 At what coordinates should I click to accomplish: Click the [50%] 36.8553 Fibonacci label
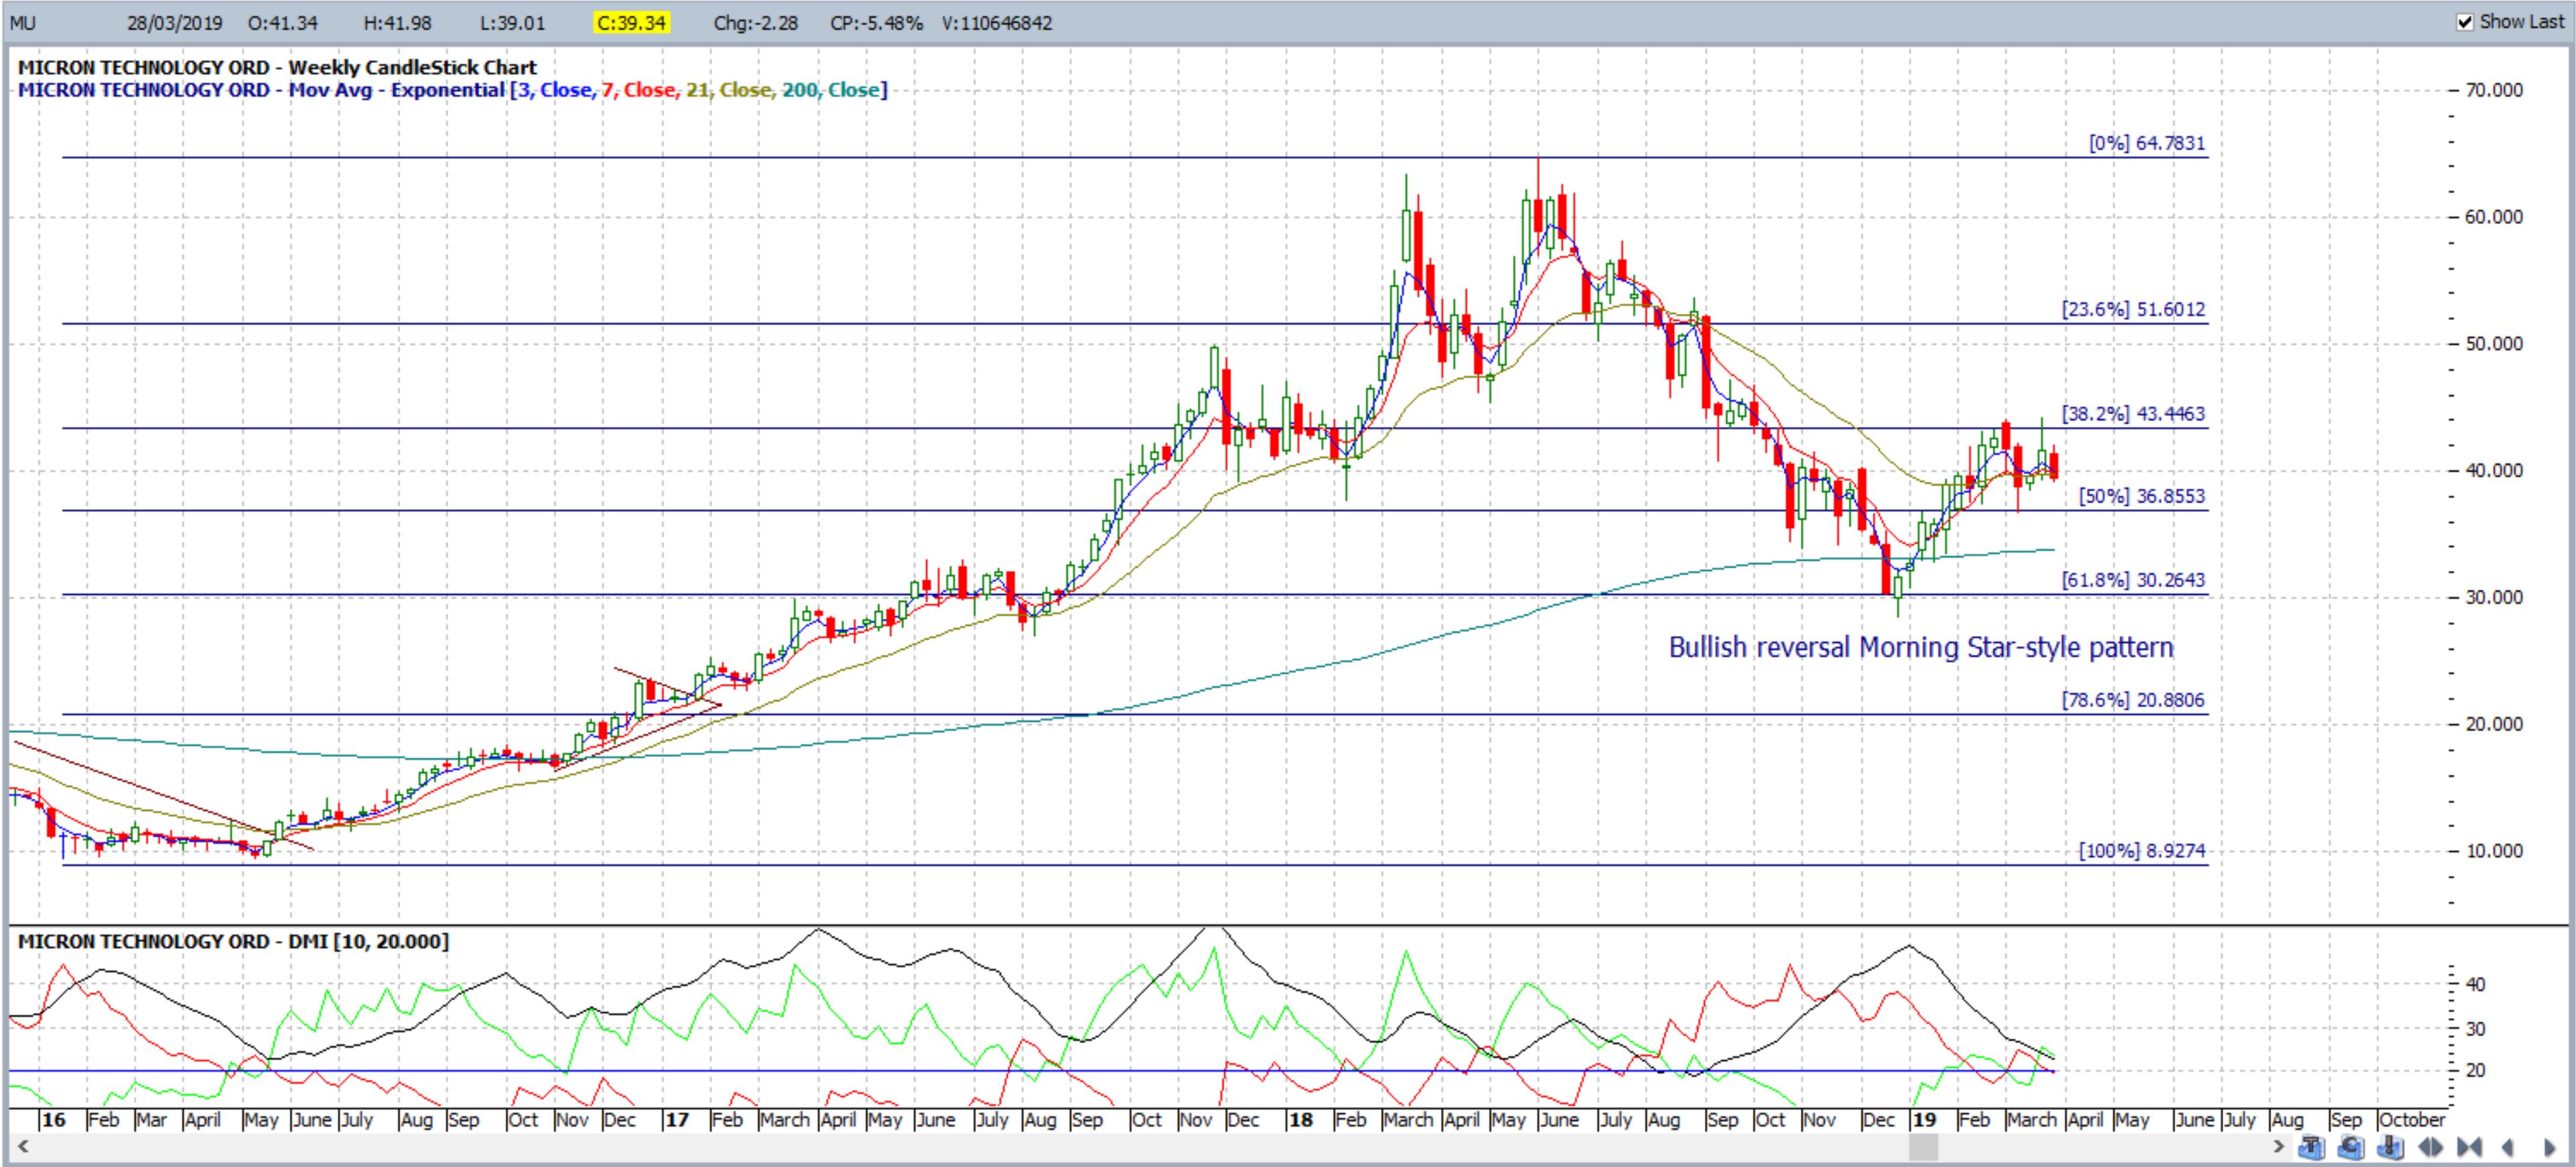tap(2142, 496)
